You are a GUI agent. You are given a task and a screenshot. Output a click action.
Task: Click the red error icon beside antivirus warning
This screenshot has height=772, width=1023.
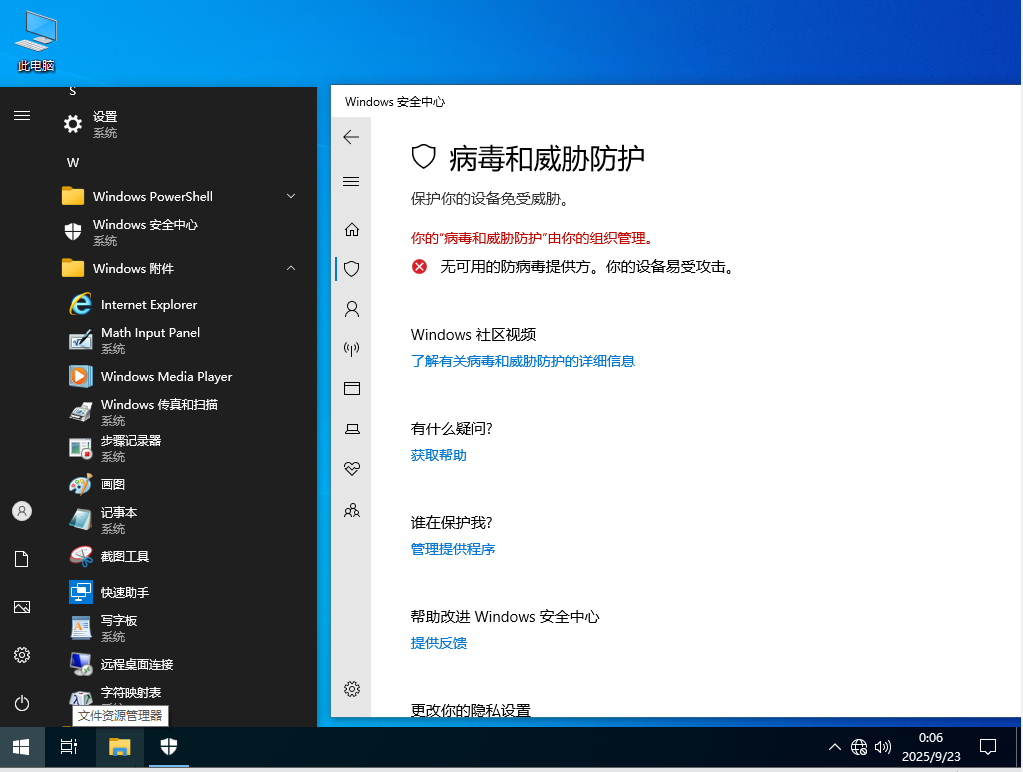[419, 266]
